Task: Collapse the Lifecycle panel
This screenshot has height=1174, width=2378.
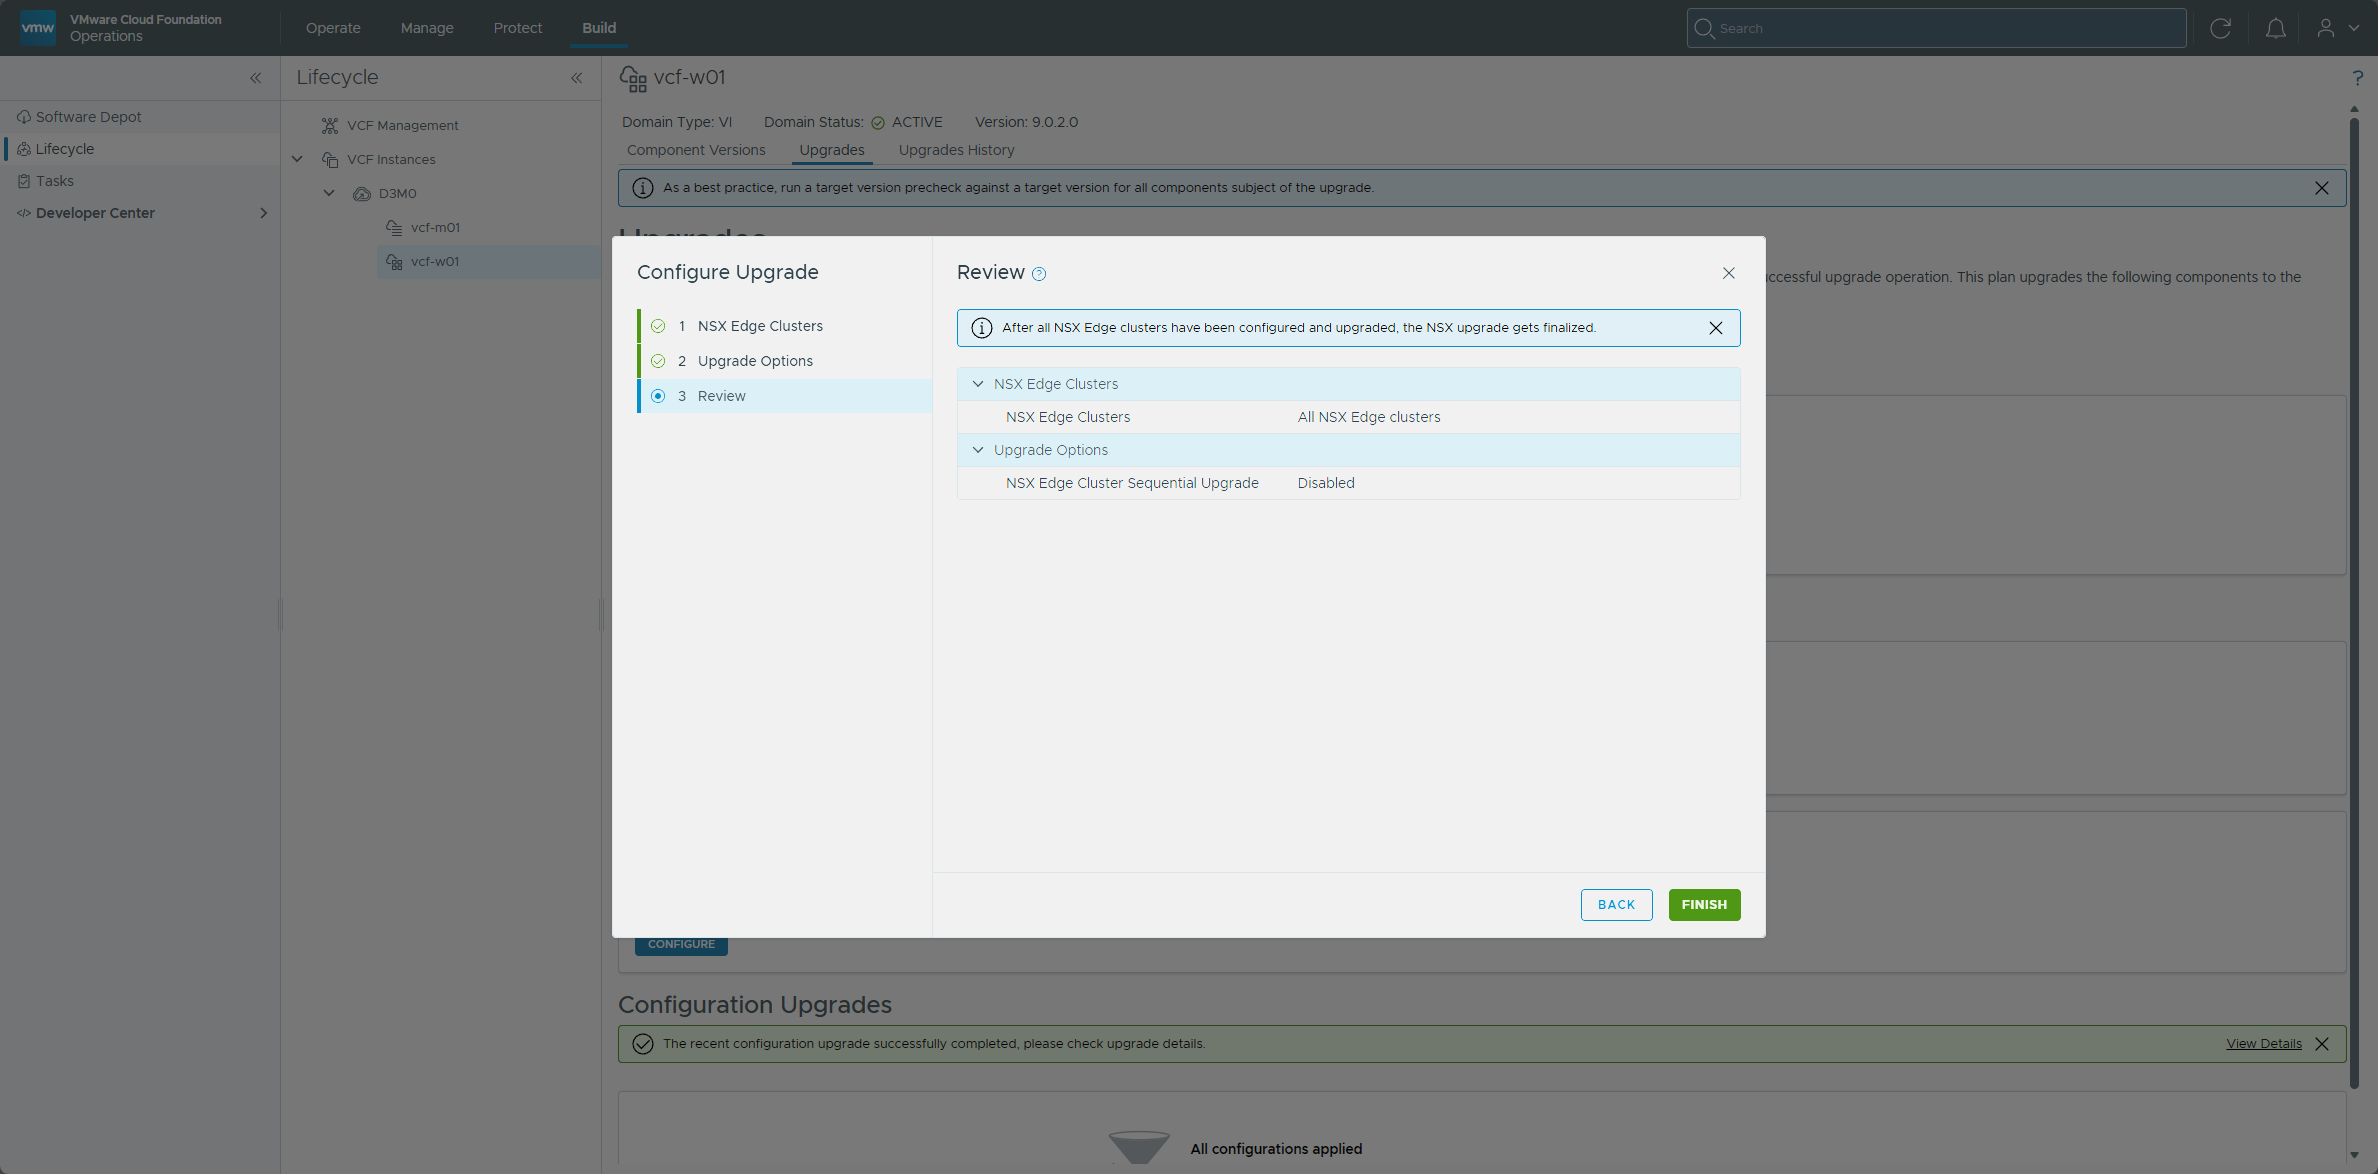Action: 577,78
